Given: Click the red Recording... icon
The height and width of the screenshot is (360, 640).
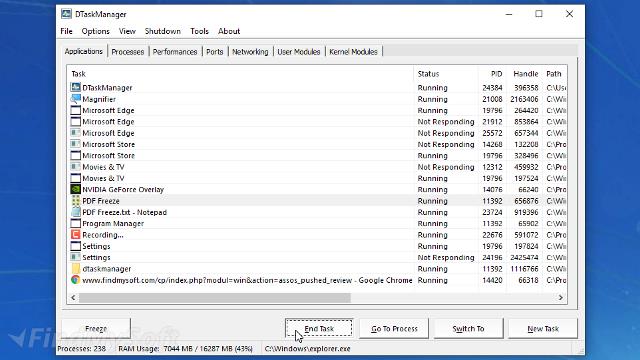Looking at the screenshot, I should [x=76, y=235].
